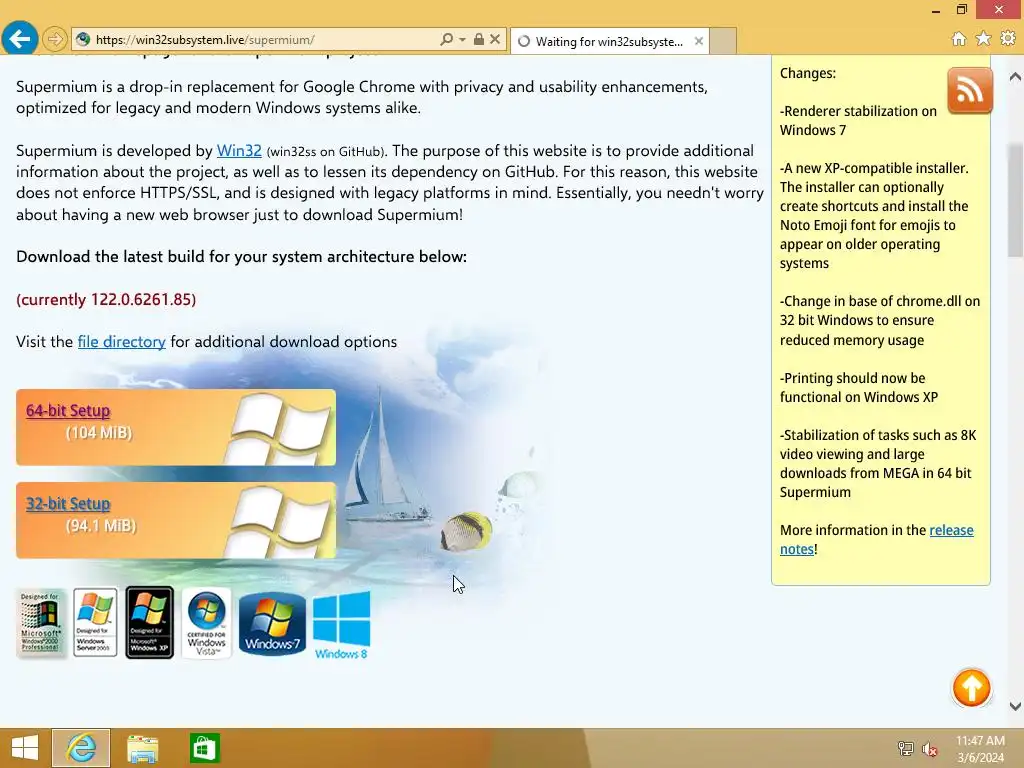The height and width of the screenshot is (768, 1024).
Task: Open the Tools gear menu
Action: [x=1008, y=38]
